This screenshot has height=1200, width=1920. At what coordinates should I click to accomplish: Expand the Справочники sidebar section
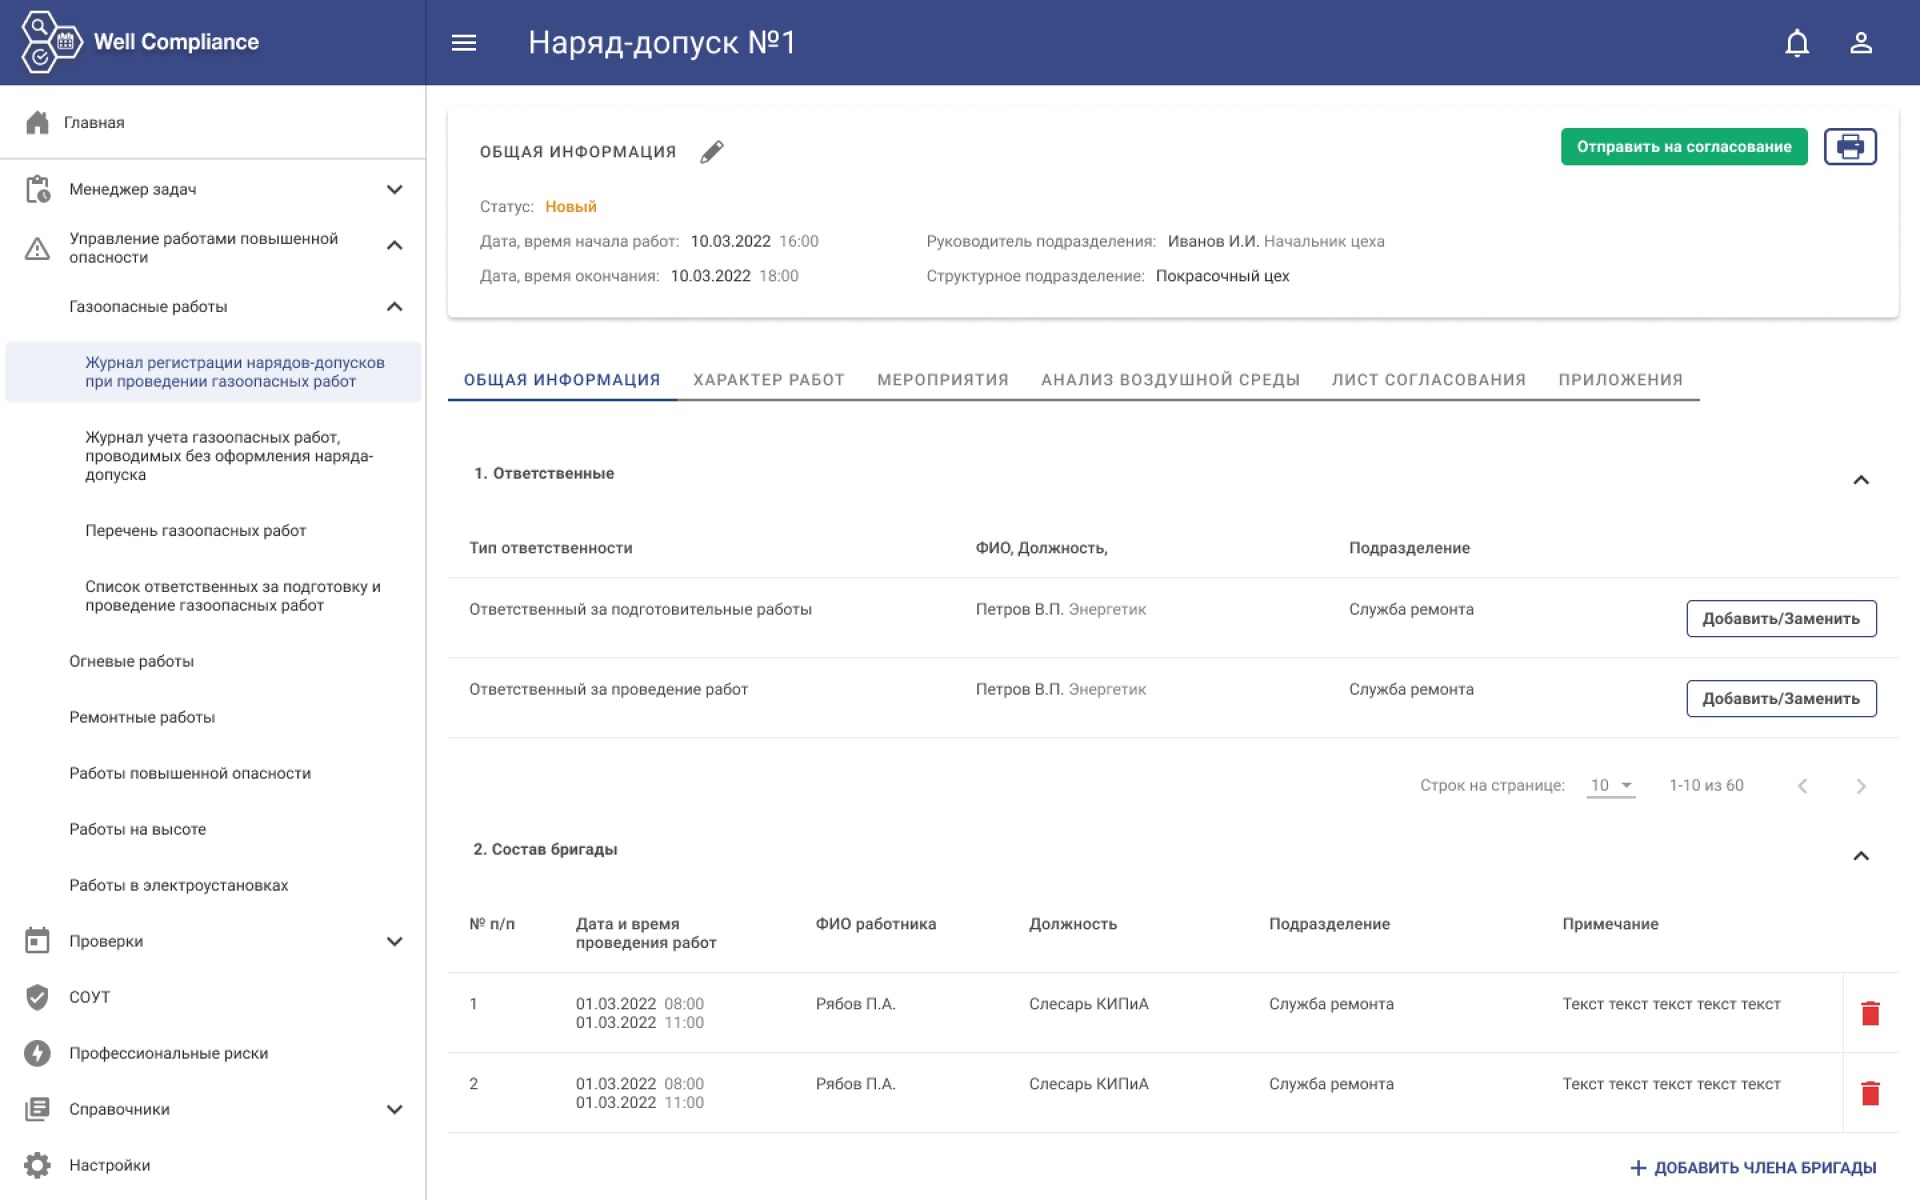(394, 1109)
